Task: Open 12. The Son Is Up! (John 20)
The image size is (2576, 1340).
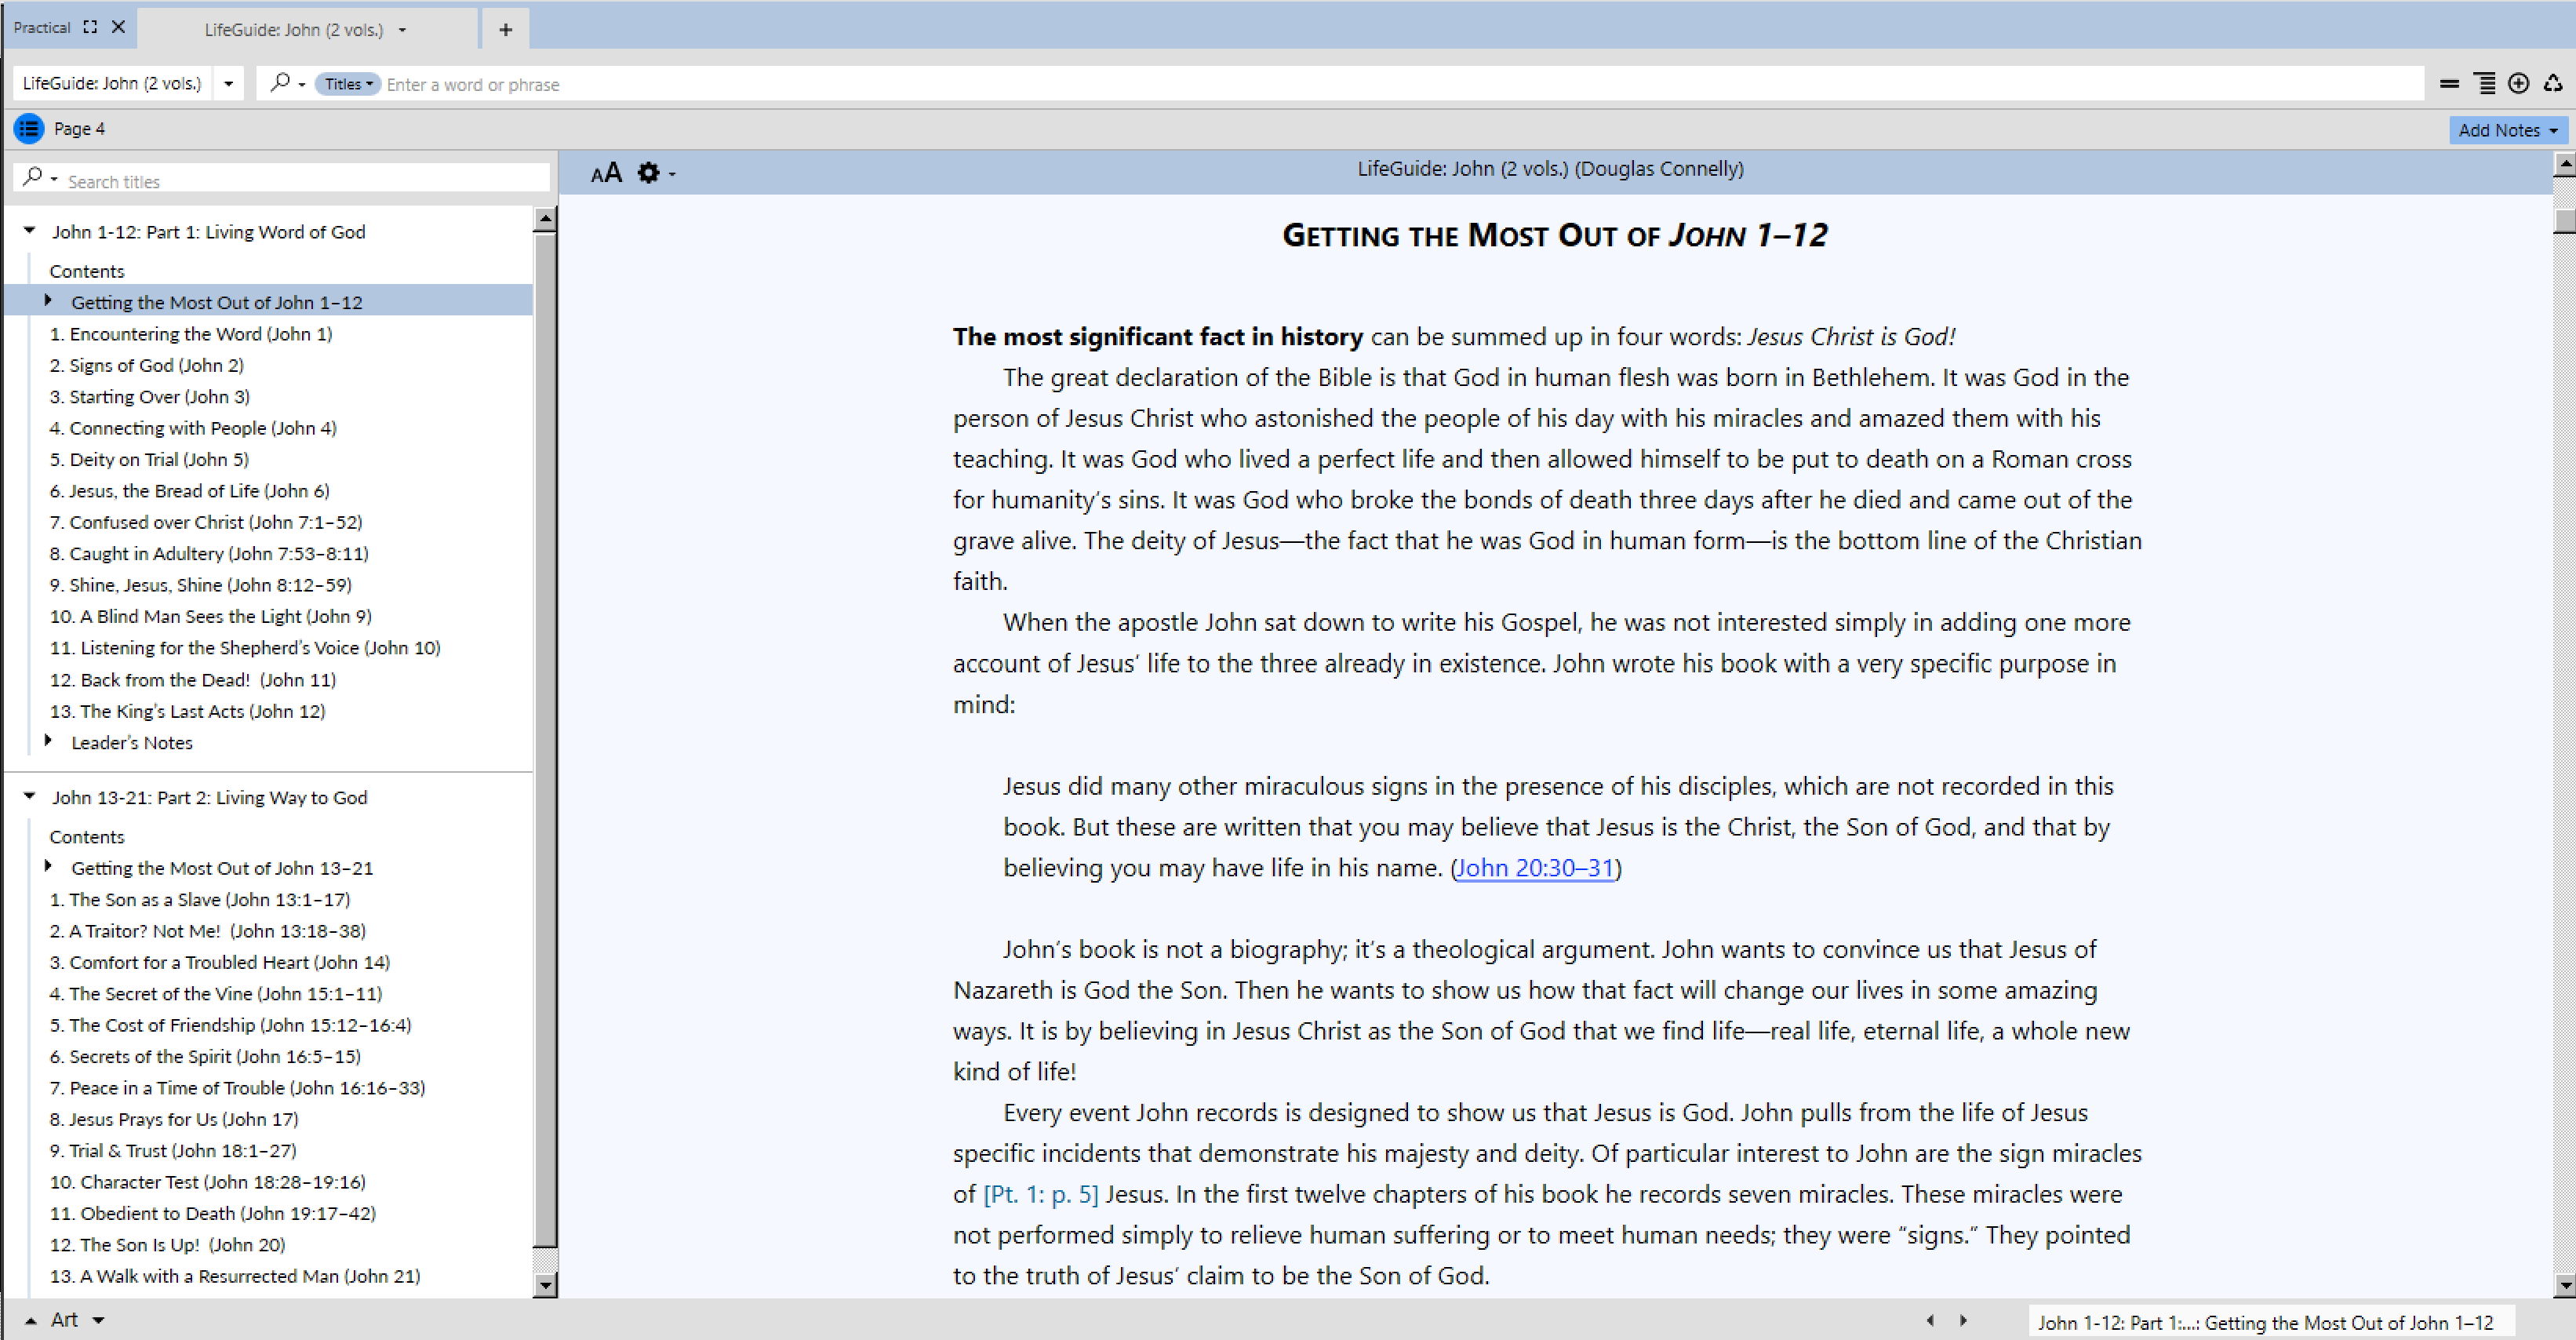Action: [168, 1245]
